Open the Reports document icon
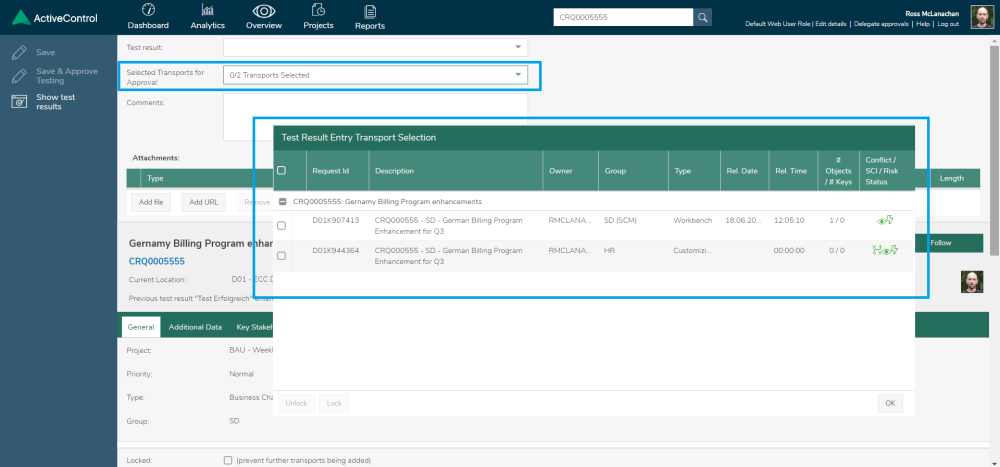Viewport: 1000px width, 467px height. [369, 11]
